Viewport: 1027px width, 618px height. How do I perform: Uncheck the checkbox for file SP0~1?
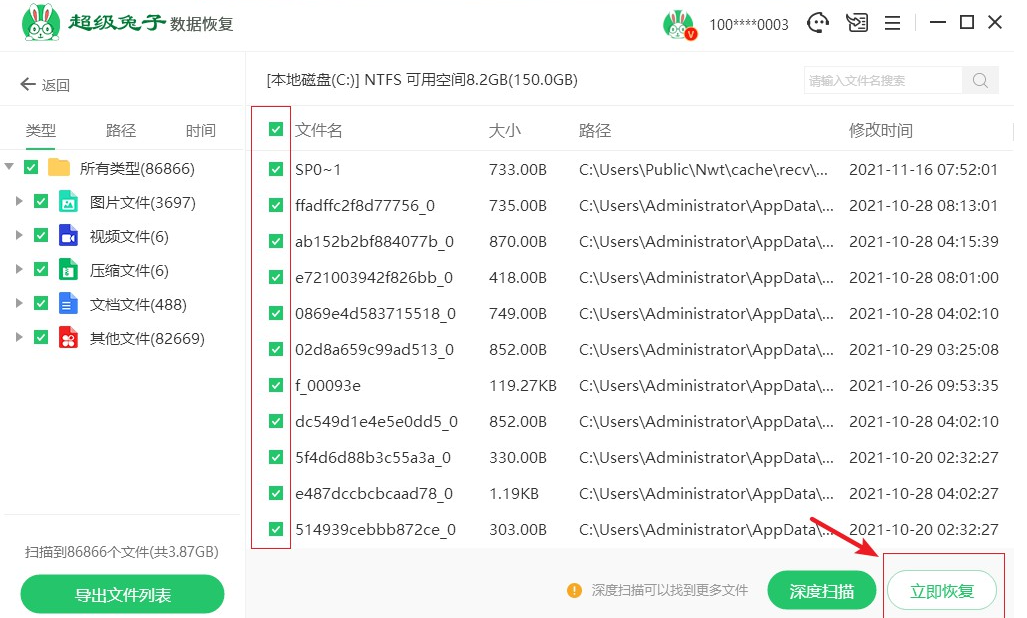point(276,170)
